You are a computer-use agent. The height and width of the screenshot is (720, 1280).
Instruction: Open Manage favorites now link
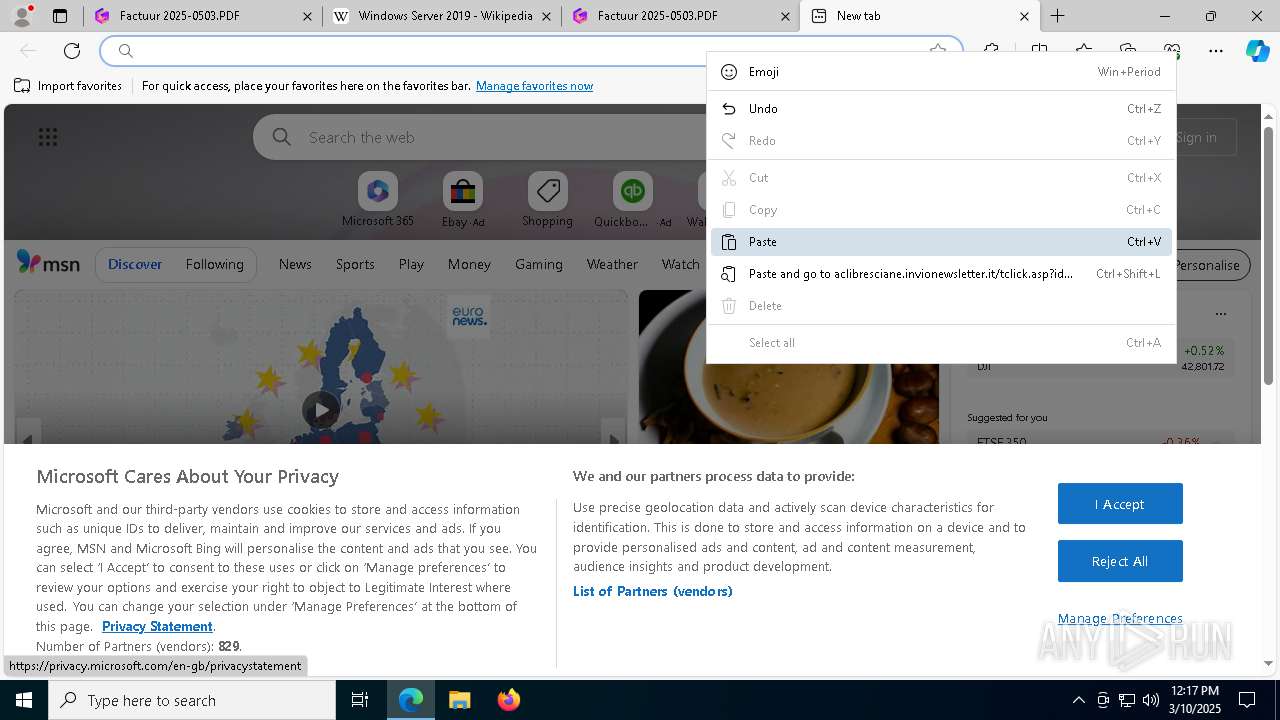534,86
